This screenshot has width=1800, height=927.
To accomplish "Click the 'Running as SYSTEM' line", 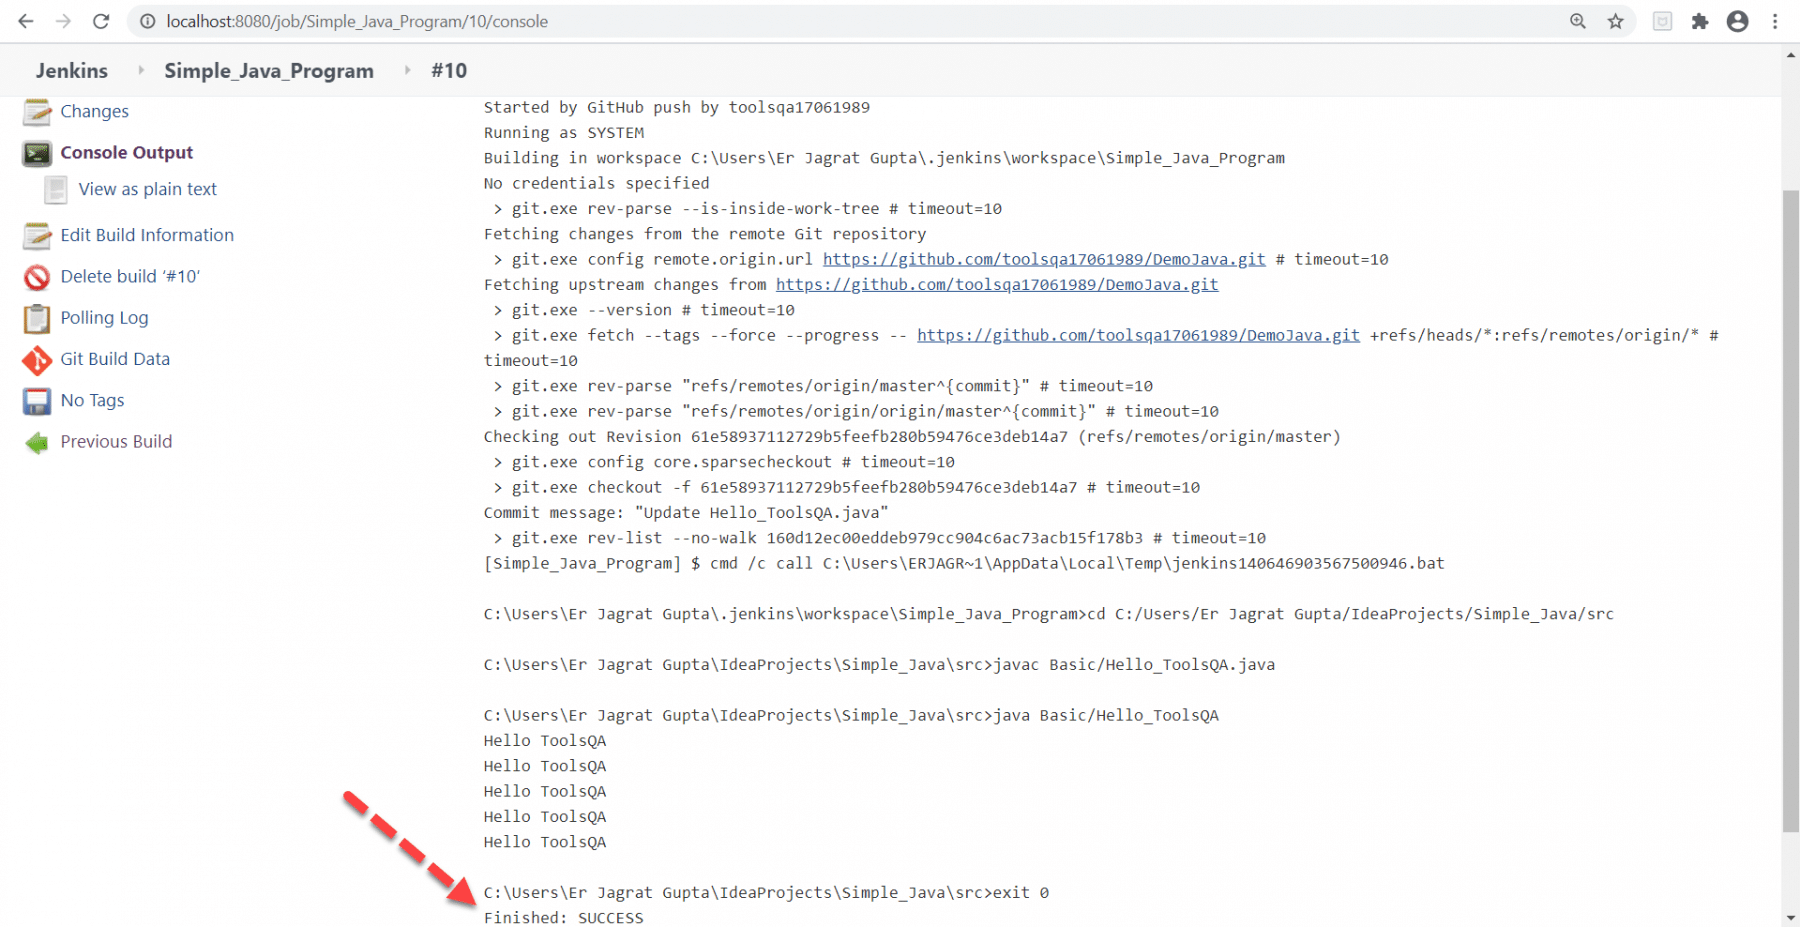I will 564,132.
